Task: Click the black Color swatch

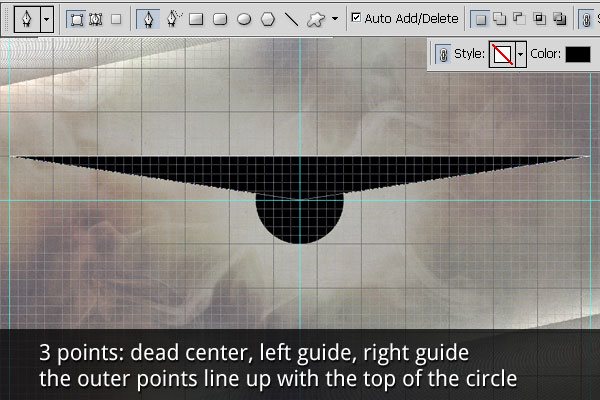Action: tap(577, 54)
